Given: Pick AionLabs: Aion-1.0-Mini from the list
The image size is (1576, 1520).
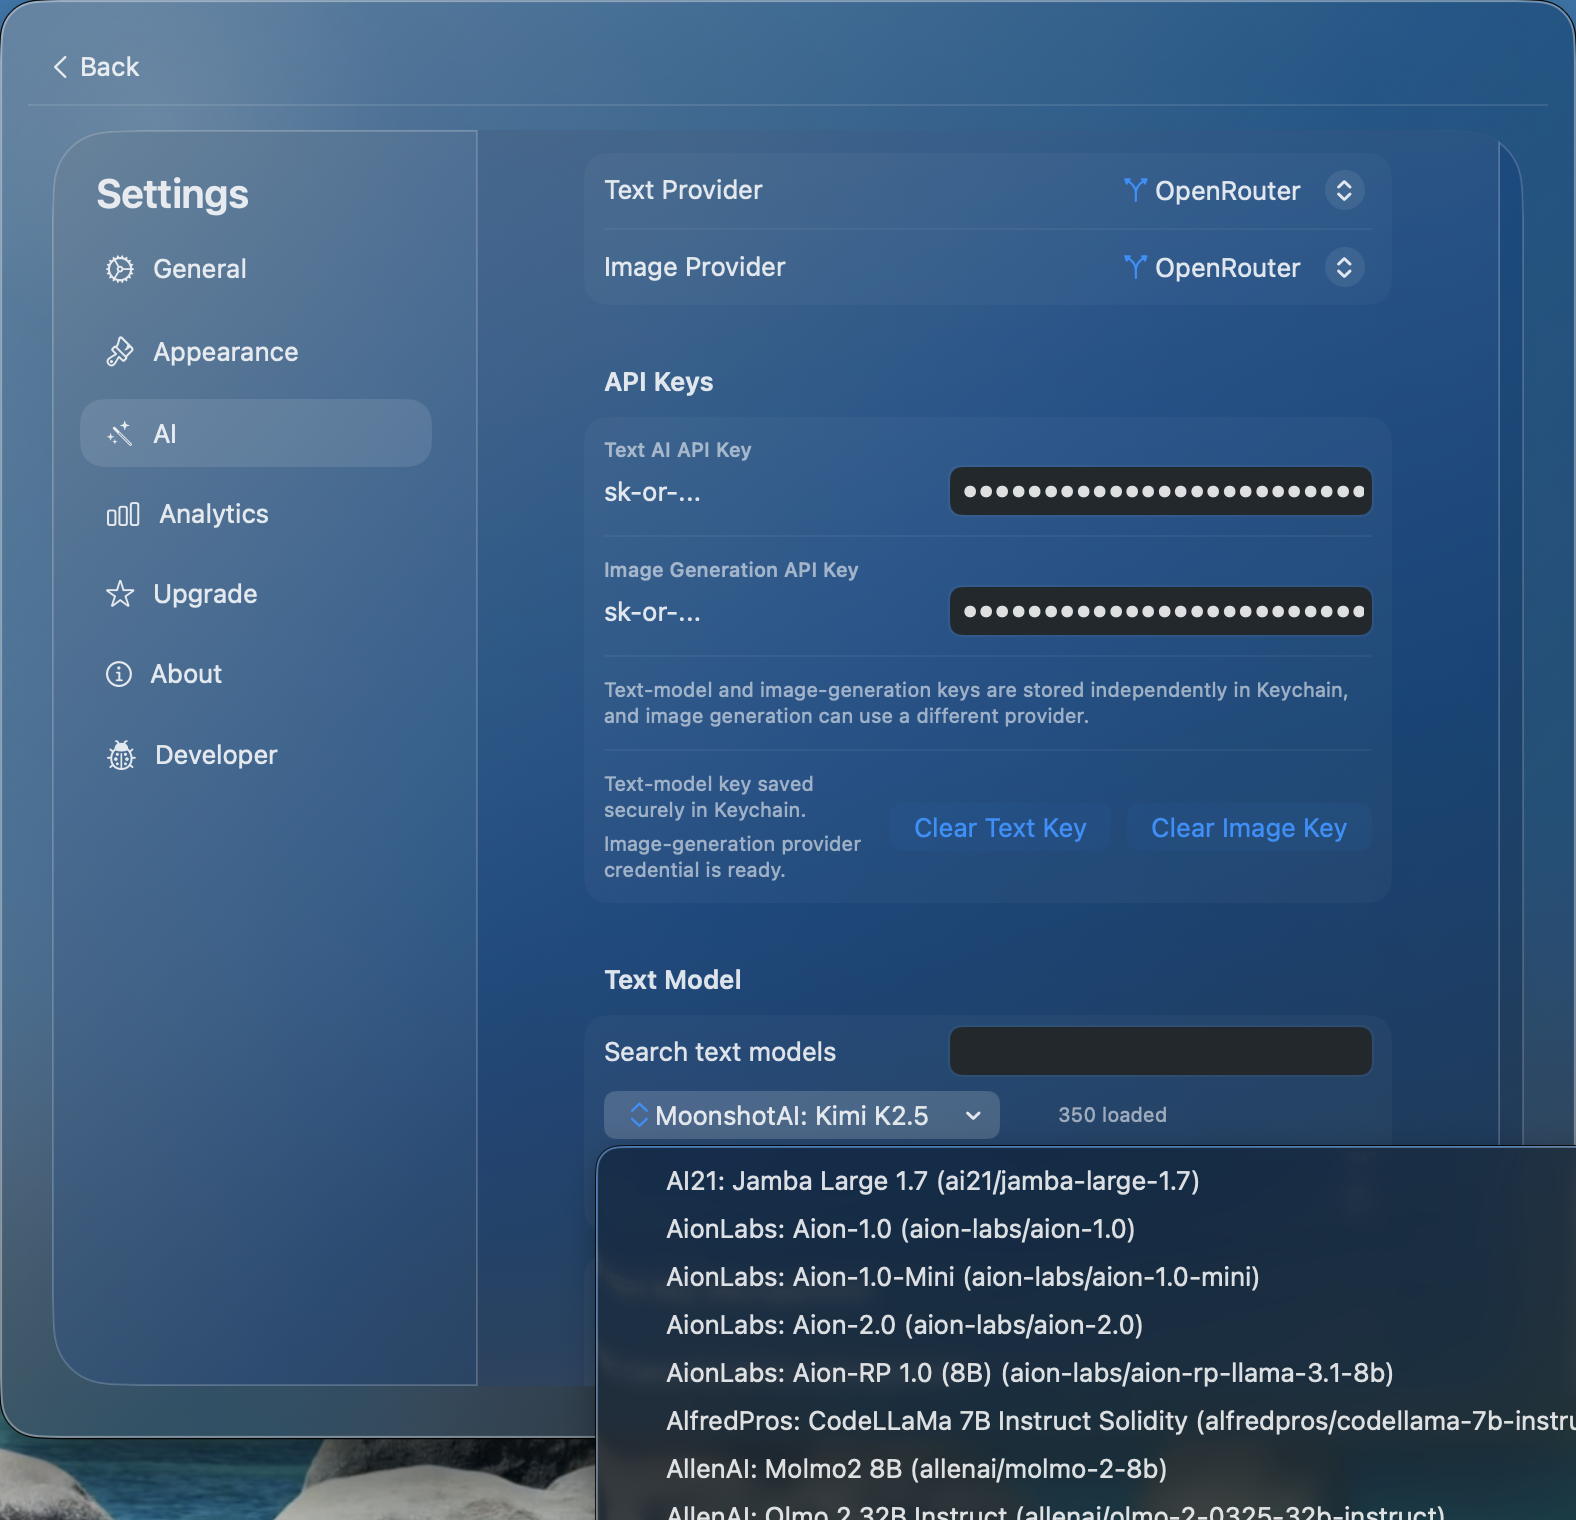Looking at the screenshot, I should click(x=963, y=1277).
